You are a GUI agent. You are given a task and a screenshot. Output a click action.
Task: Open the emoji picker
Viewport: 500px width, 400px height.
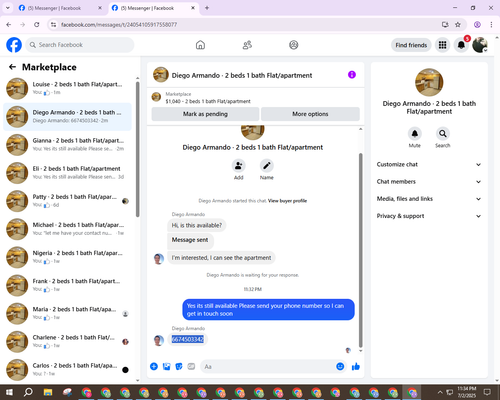[x=340, y=366]
